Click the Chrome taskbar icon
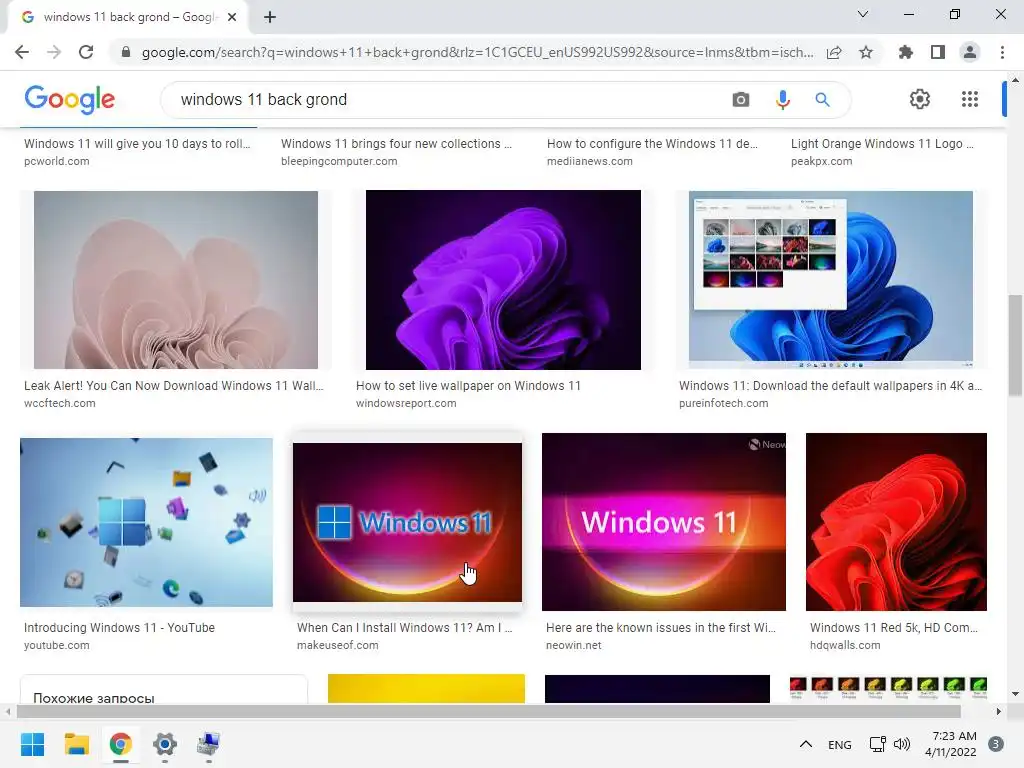The image size is (1024, 768). [121, 744]
